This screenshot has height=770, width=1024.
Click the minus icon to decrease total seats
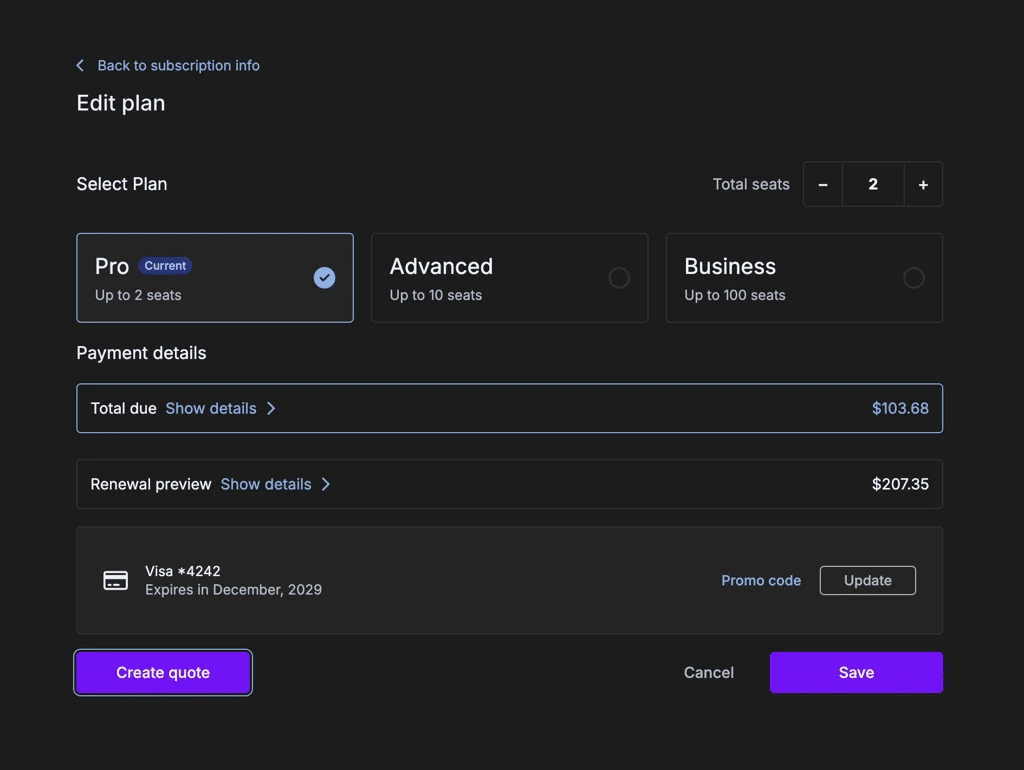pos(823,184)
